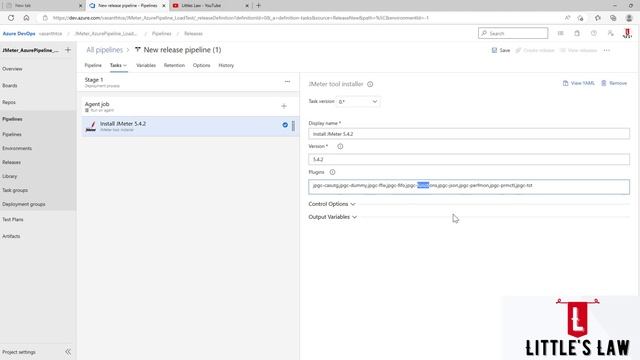This screenshot has width=640, height=360.
Task: Open a new browser tab
Action: point(258,6)
